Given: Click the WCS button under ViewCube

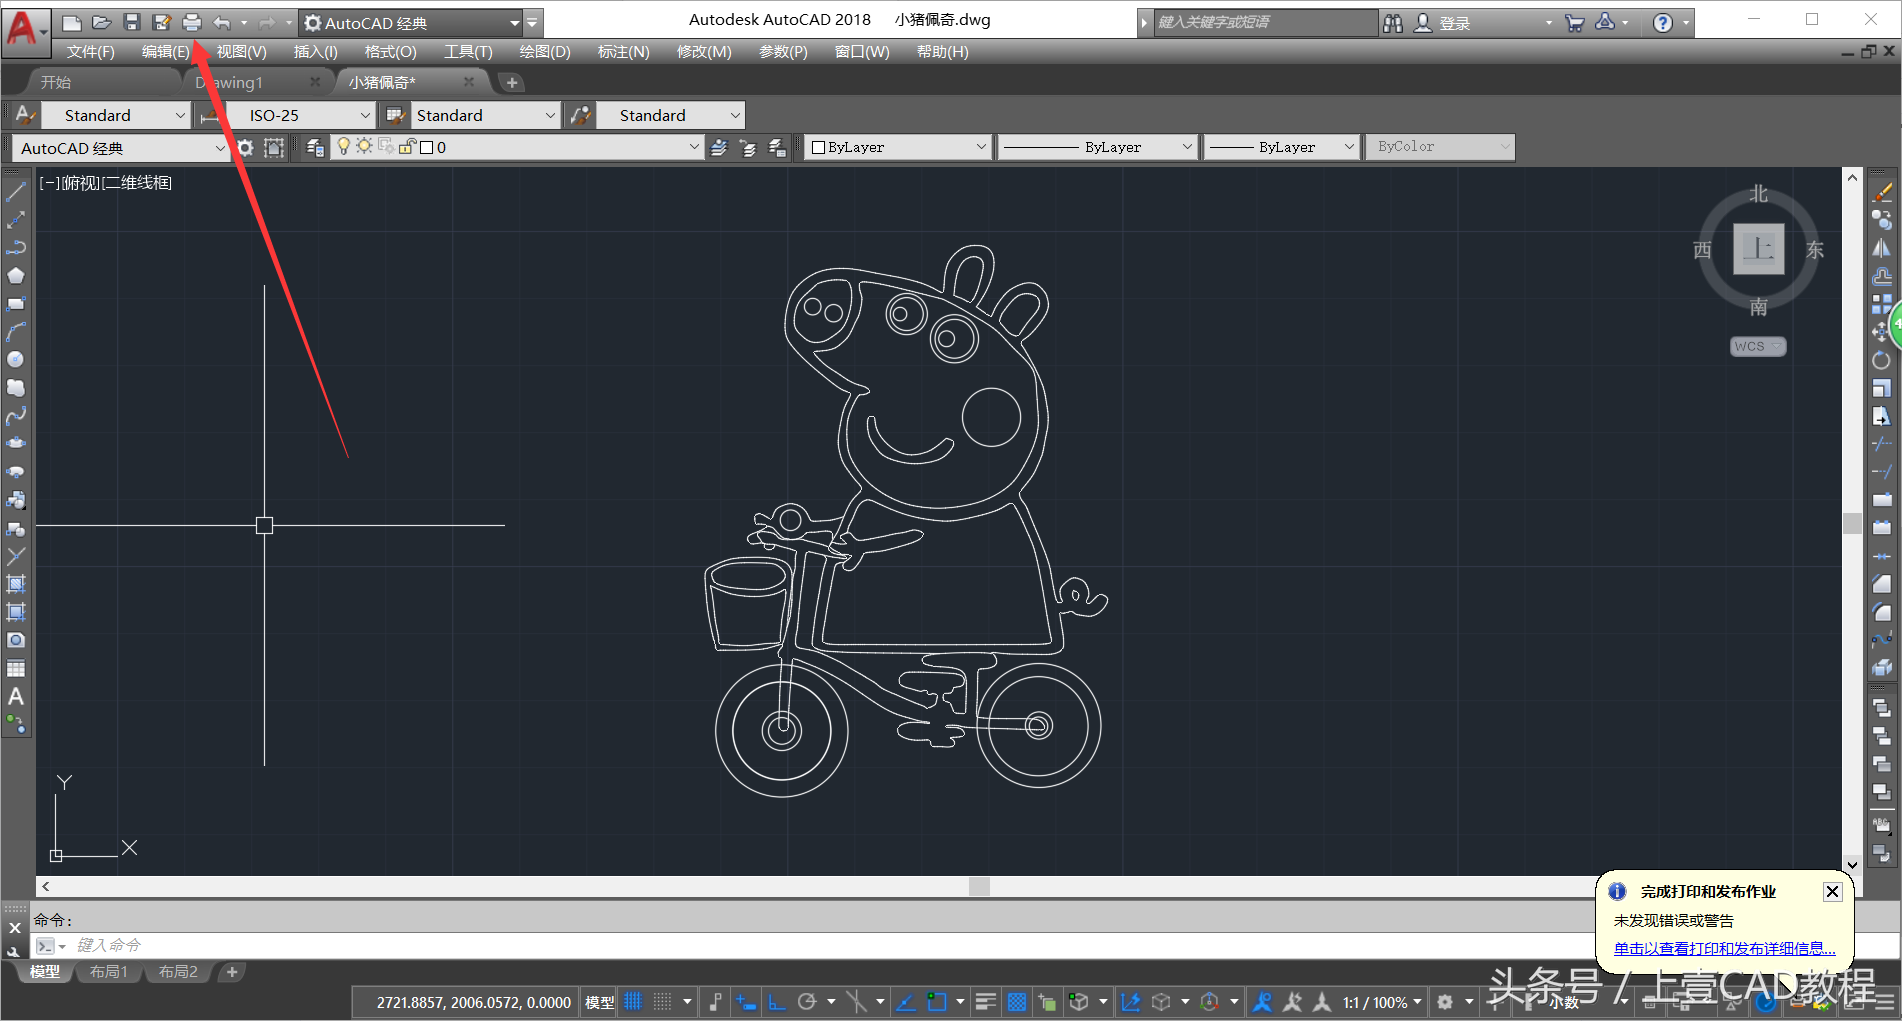Looking at the screenshot, I should pos(1757,346).
